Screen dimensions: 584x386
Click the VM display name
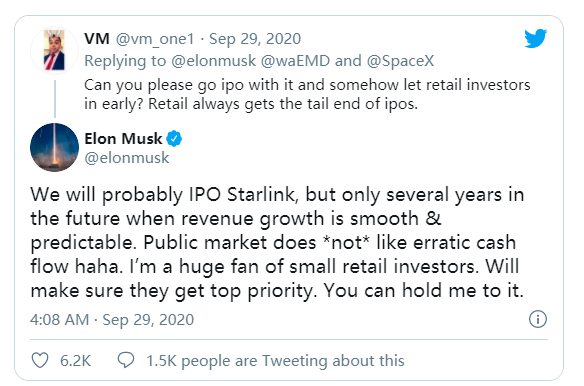pos(97,39)
